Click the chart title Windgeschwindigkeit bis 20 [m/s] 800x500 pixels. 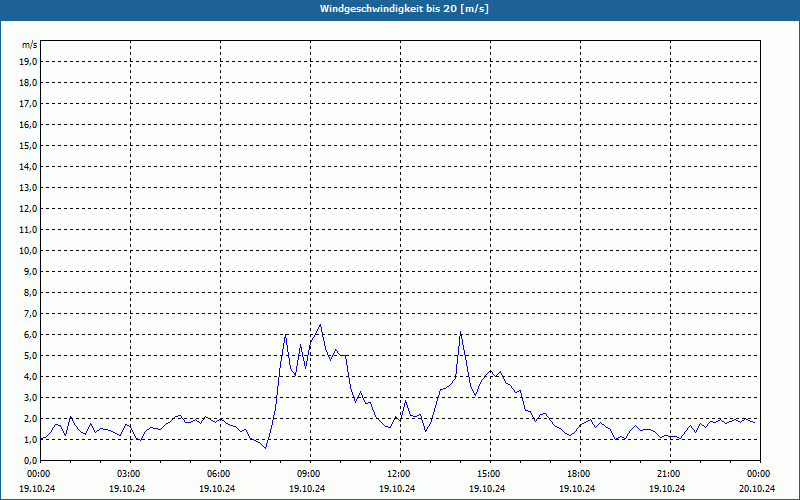click(x=404, y=9)
